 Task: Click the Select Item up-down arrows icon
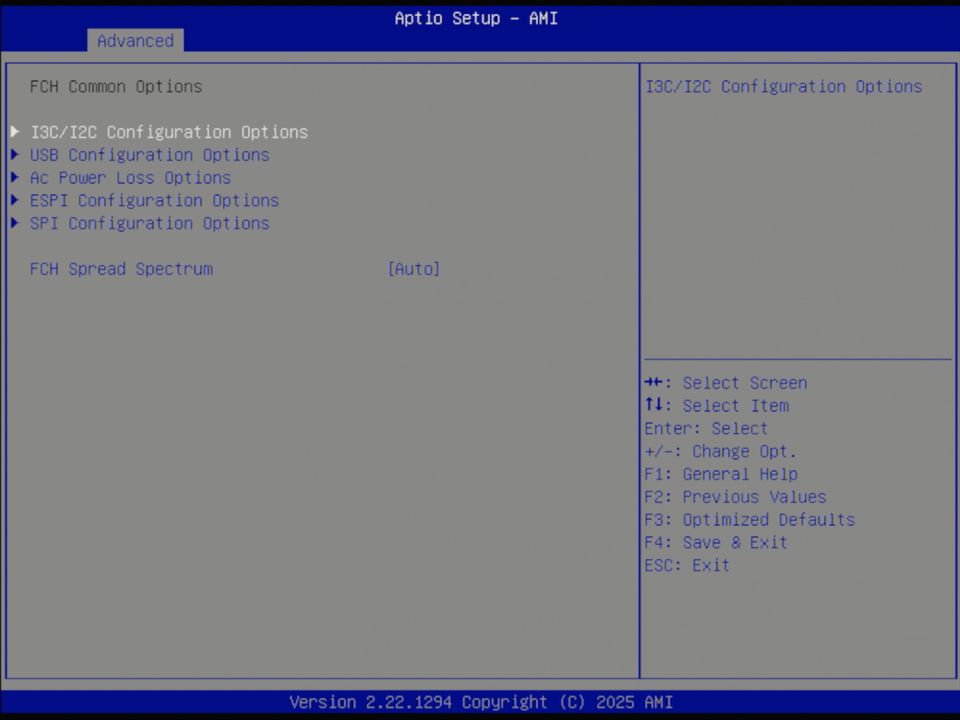coord(656,405)
